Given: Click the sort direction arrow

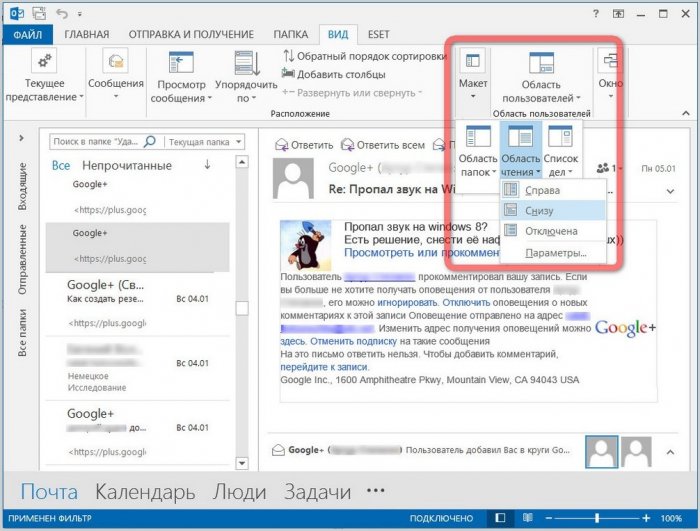Looking at the screenshot, I should click(207, 165).
